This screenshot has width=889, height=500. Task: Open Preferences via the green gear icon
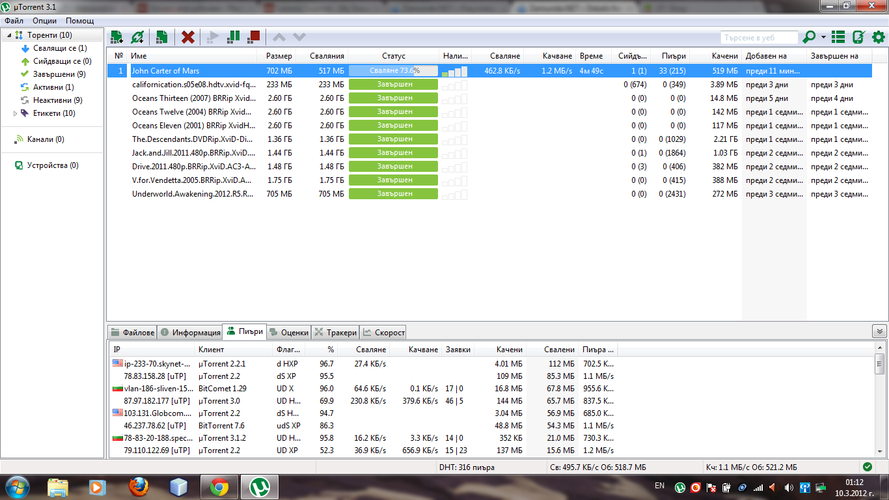(878, 37)
